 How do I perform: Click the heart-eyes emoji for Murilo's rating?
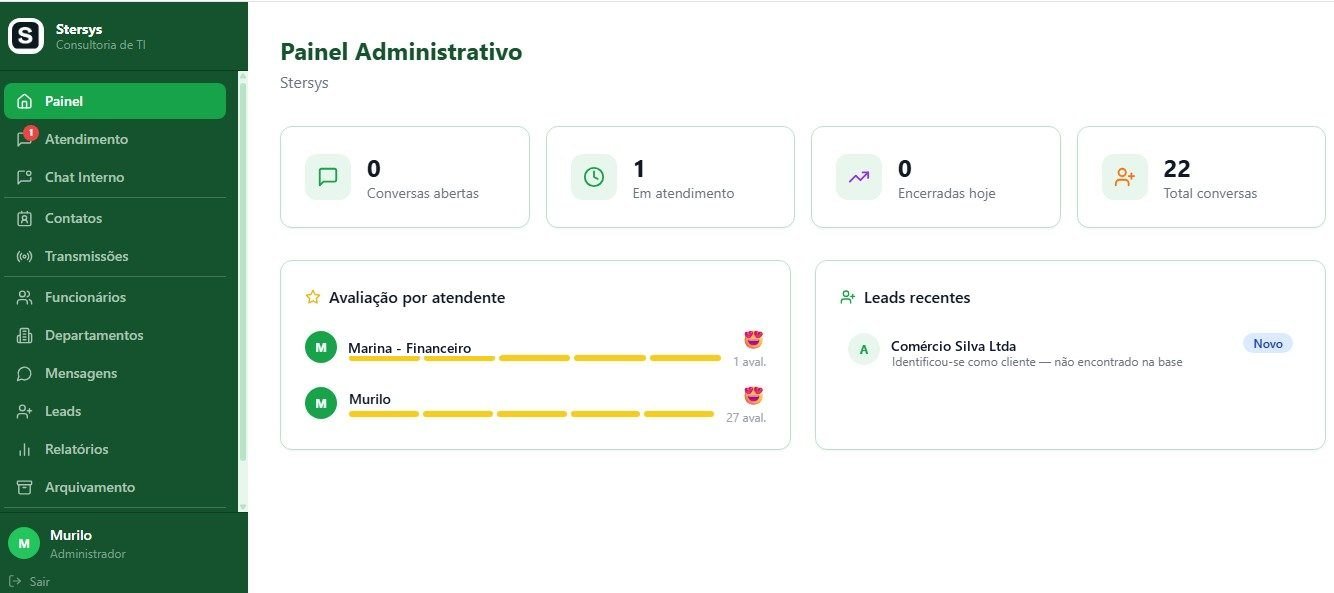754,395
